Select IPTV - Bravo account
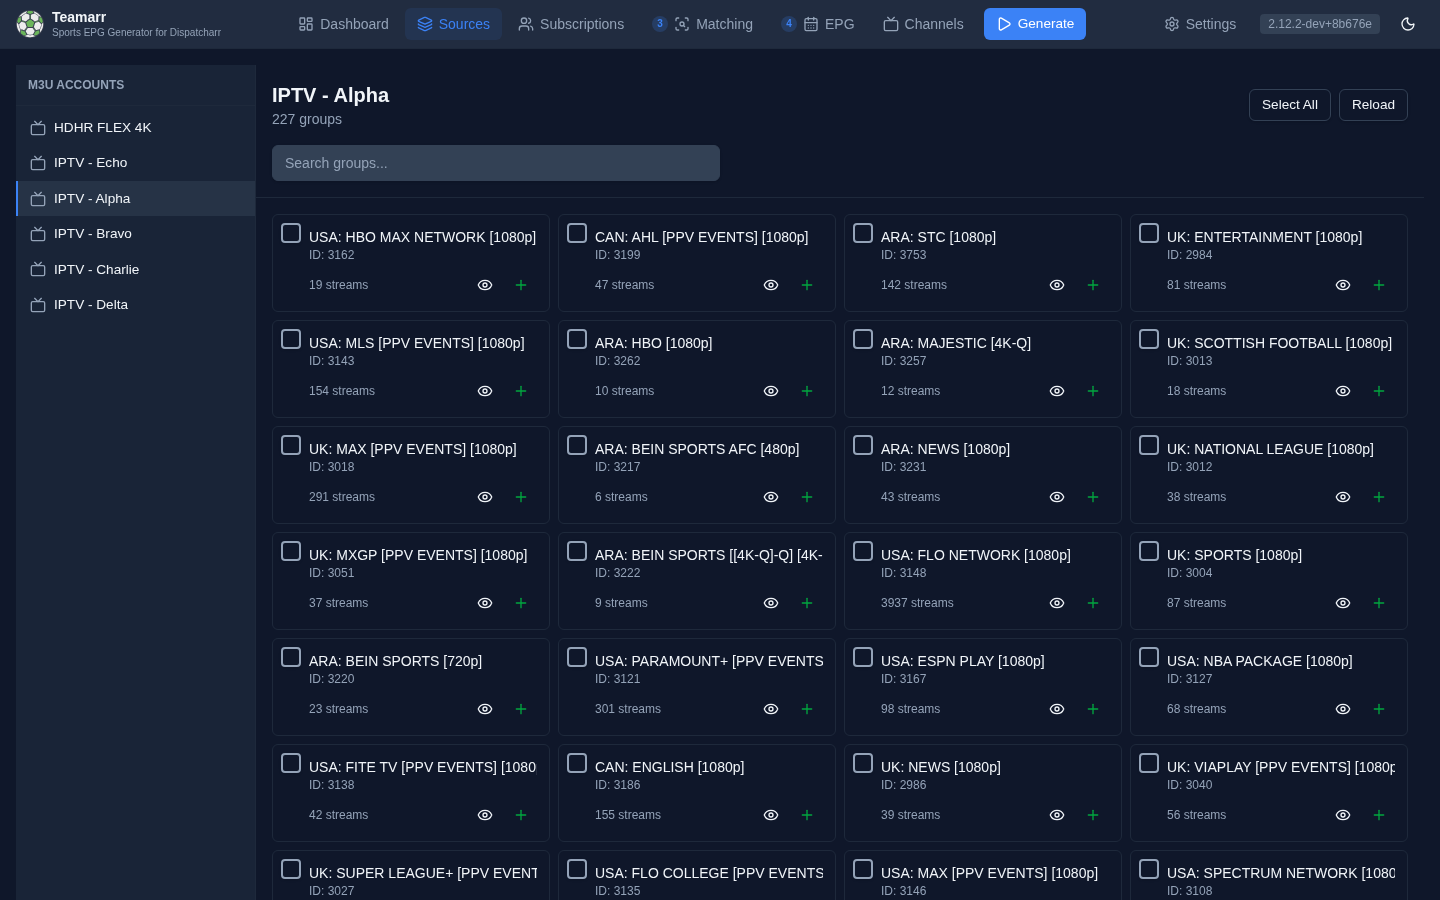The image size is (1440, 900). (136, 234)
